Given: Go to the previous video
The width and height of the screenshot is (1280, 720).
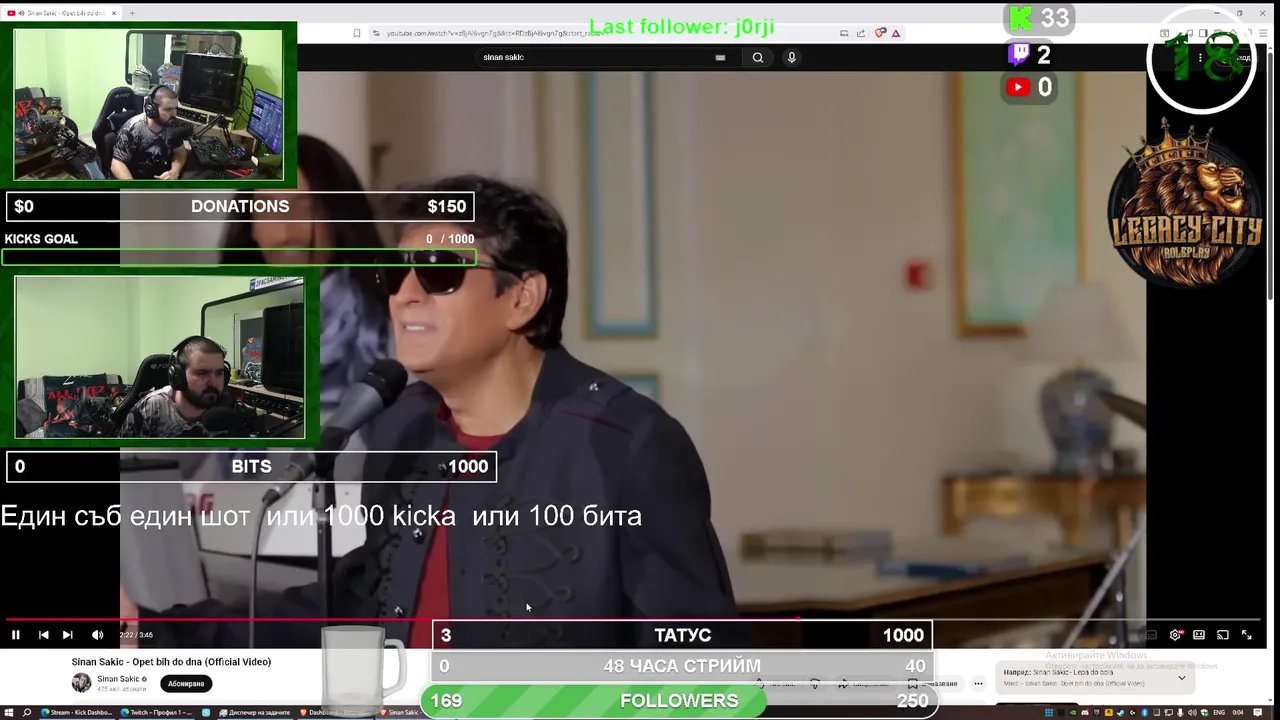Looking at the screenshot, I should tap(43, 635).
